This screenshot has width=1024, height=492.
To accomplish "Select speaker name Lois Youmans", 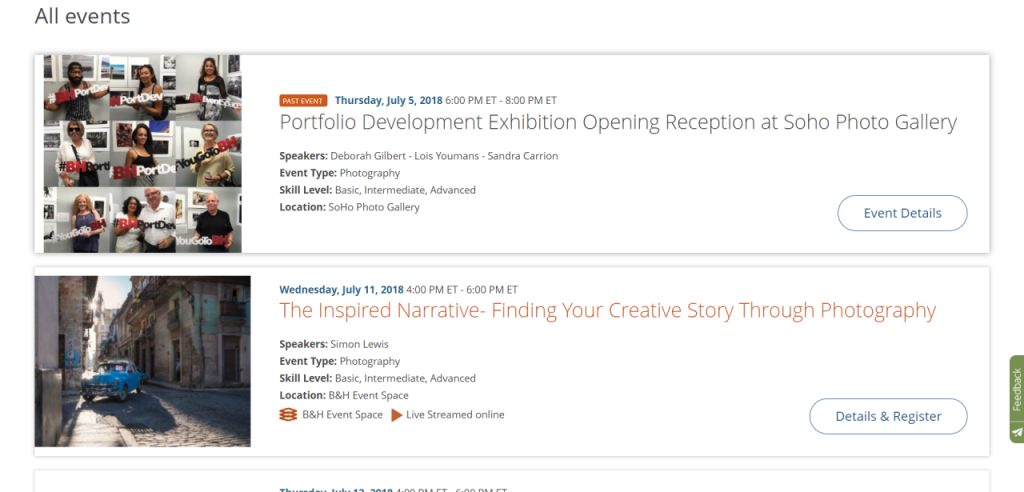I will coord(448,156).
